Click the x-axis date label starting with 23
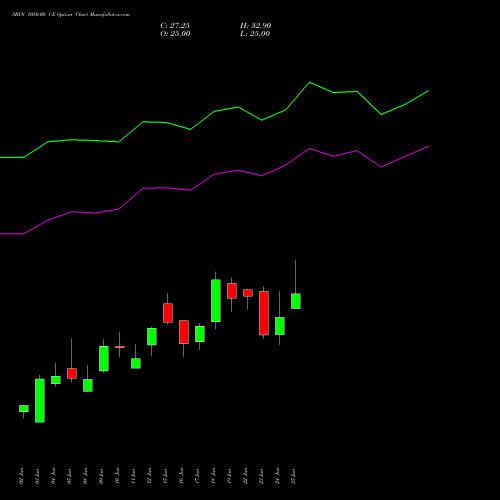Screen dimensions: 500x500 pyautogui.click(x=261, y=476)
